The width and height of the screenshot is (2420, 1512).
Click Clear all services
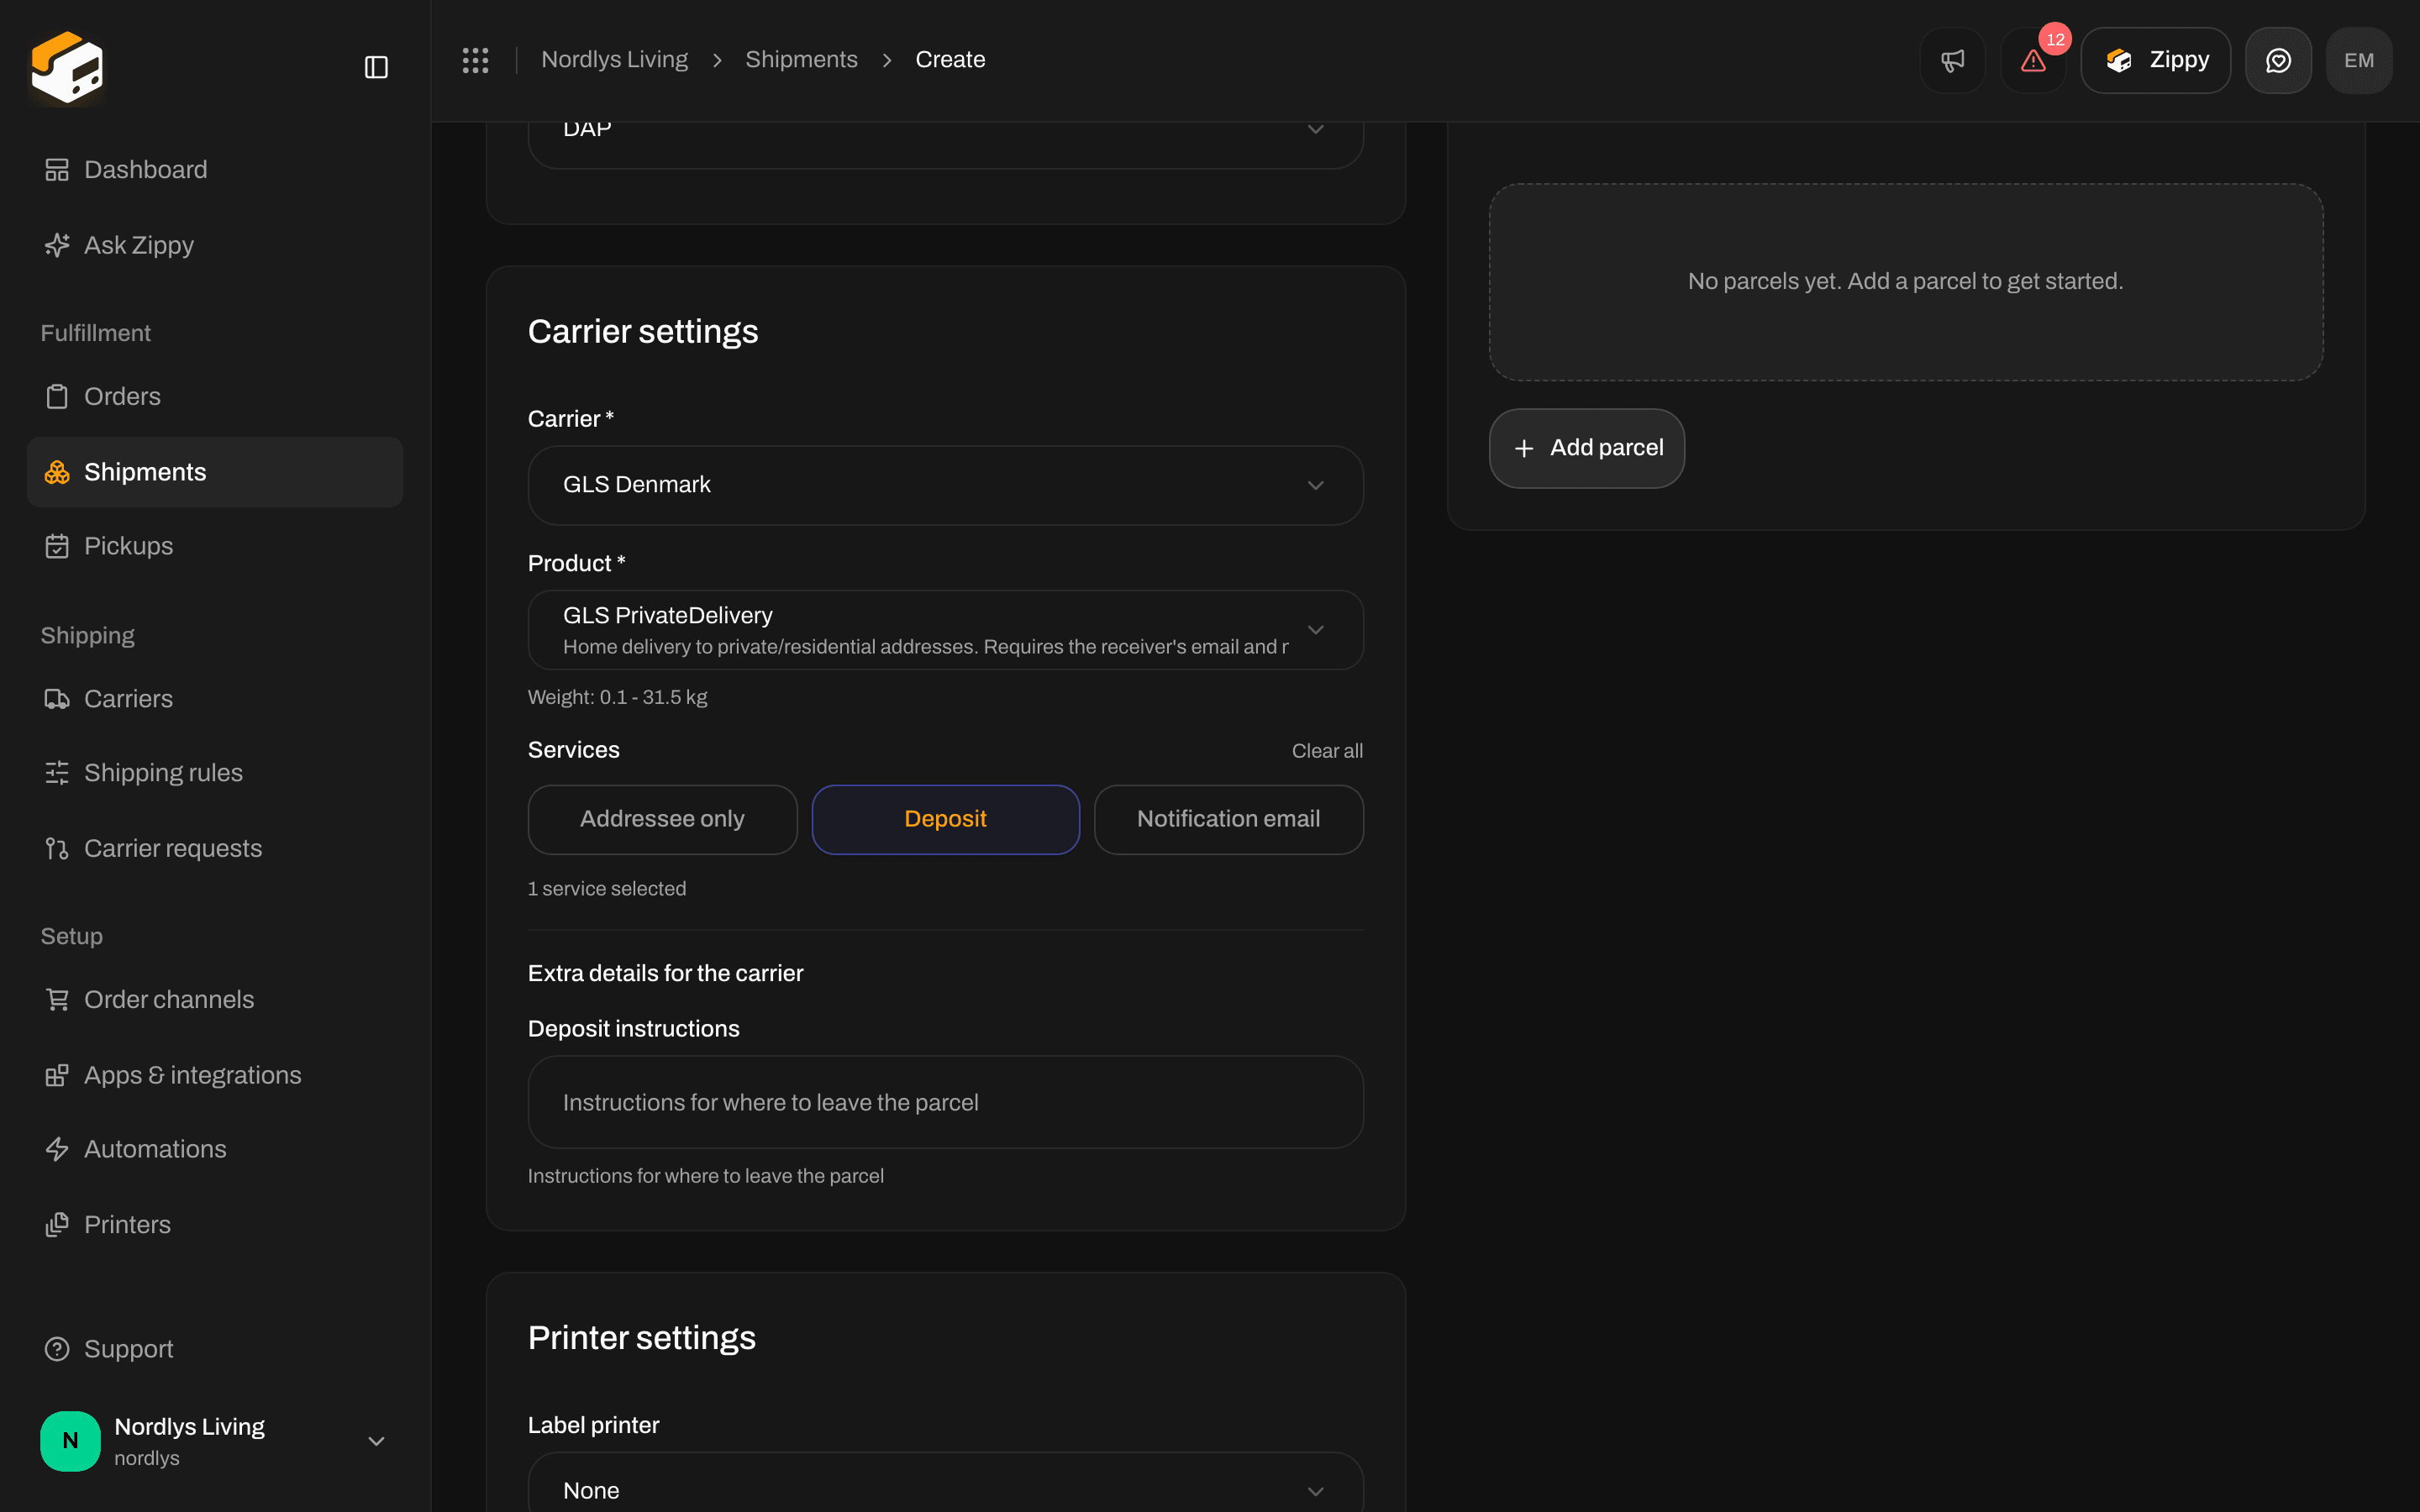(1327, 751)
